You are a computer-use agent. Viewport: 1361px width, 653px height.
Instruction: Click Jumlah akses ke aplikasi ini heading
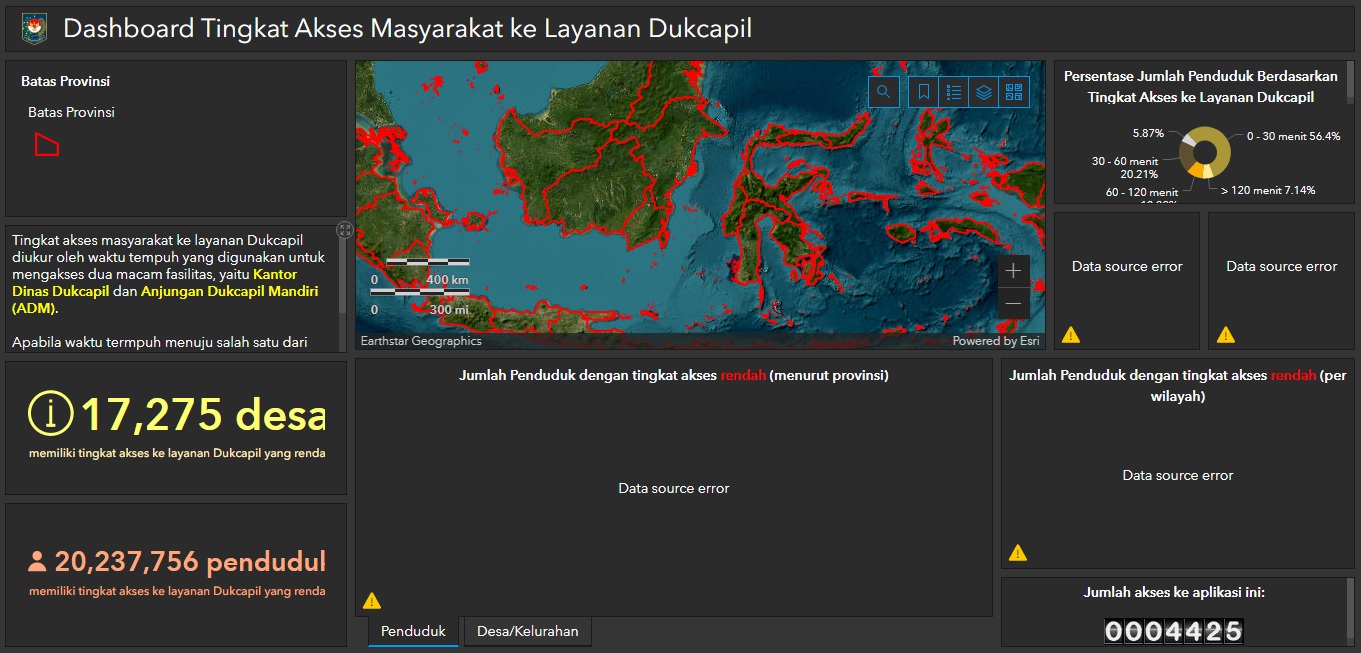(x=1174, y=592)
